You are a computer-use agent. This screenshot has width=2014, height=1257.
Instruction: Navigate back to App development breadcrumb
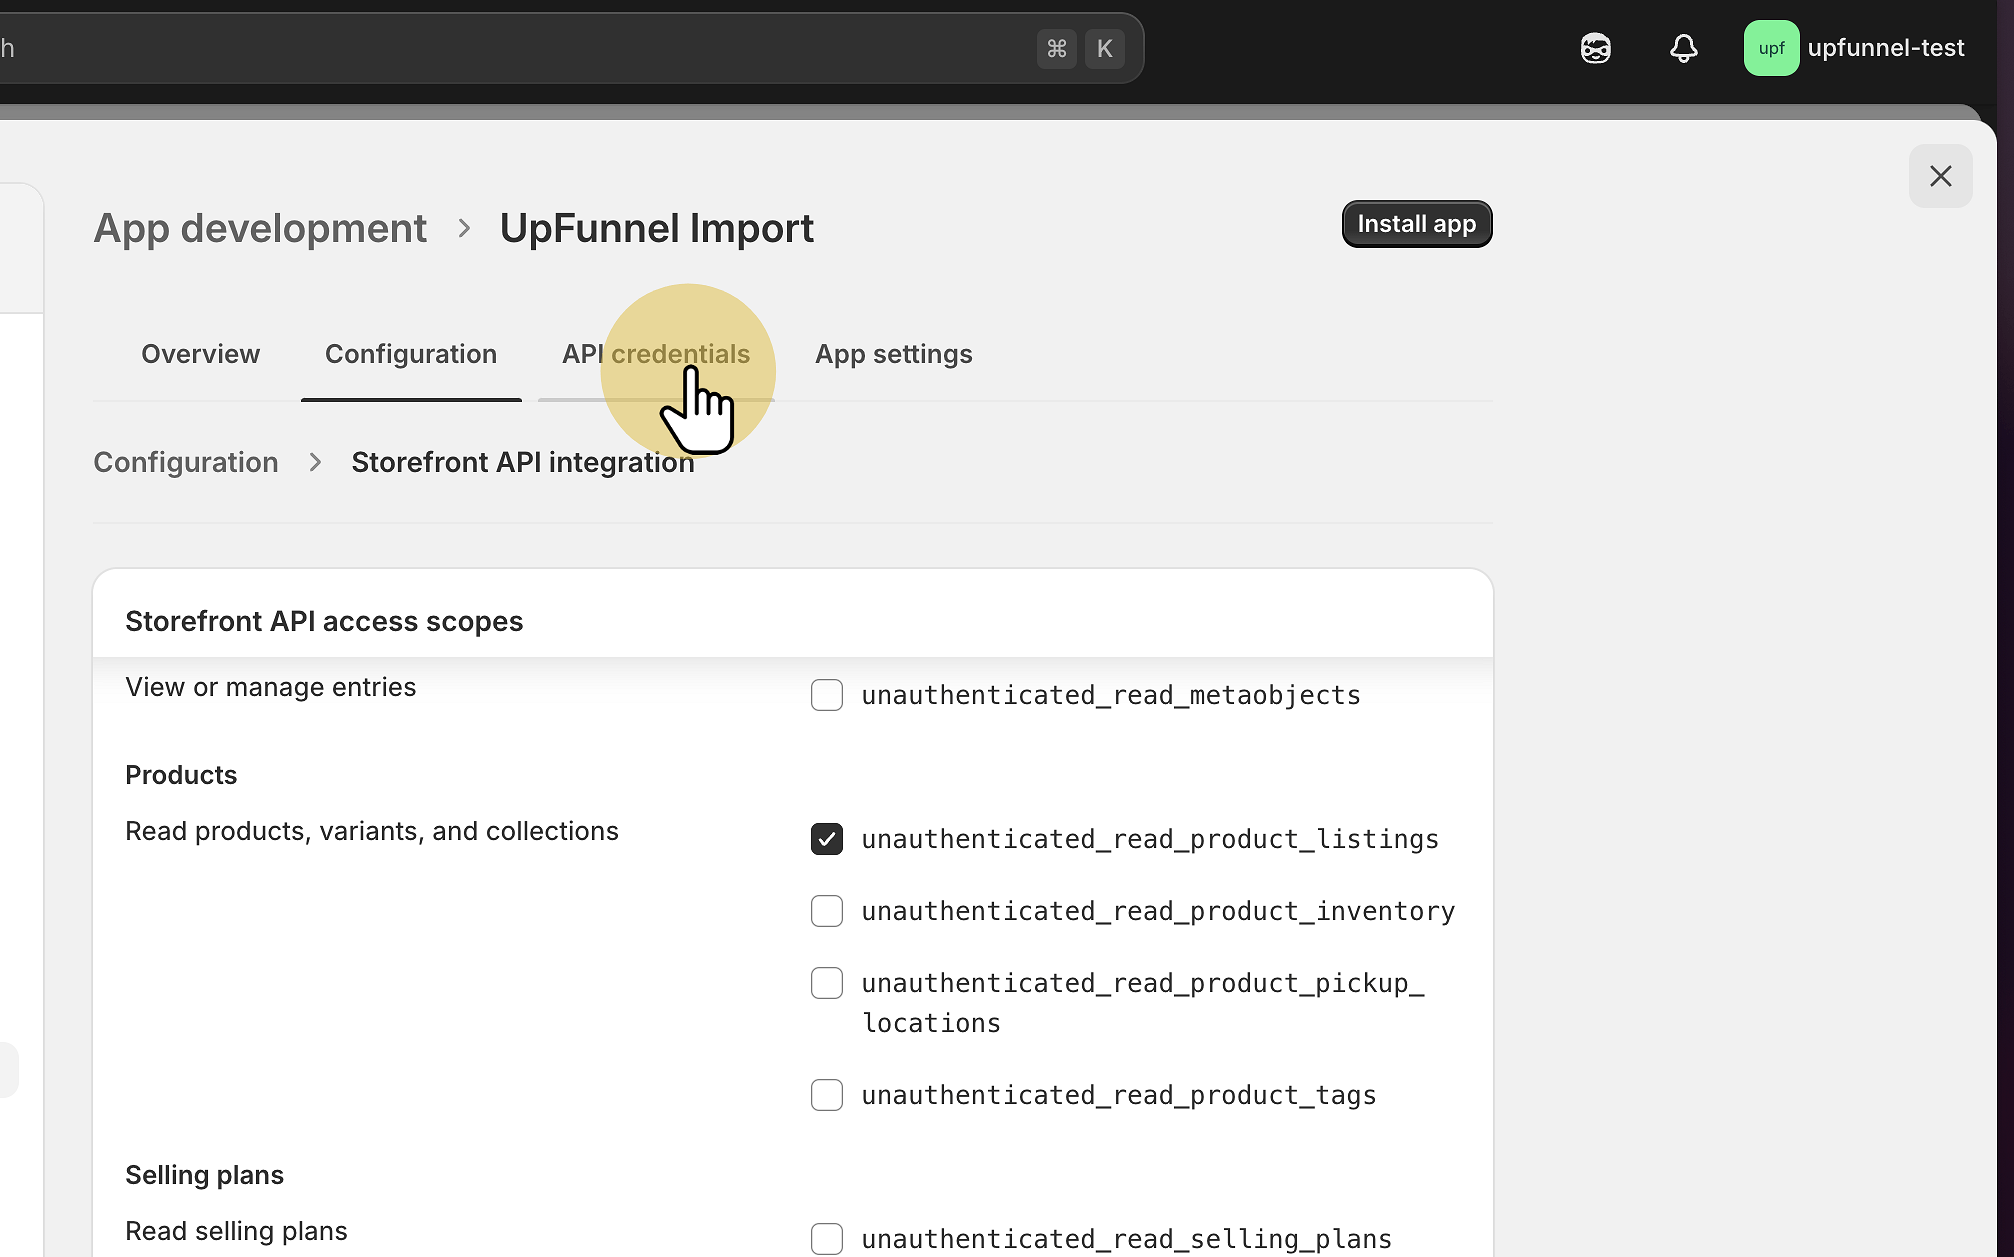pos(260,228)
